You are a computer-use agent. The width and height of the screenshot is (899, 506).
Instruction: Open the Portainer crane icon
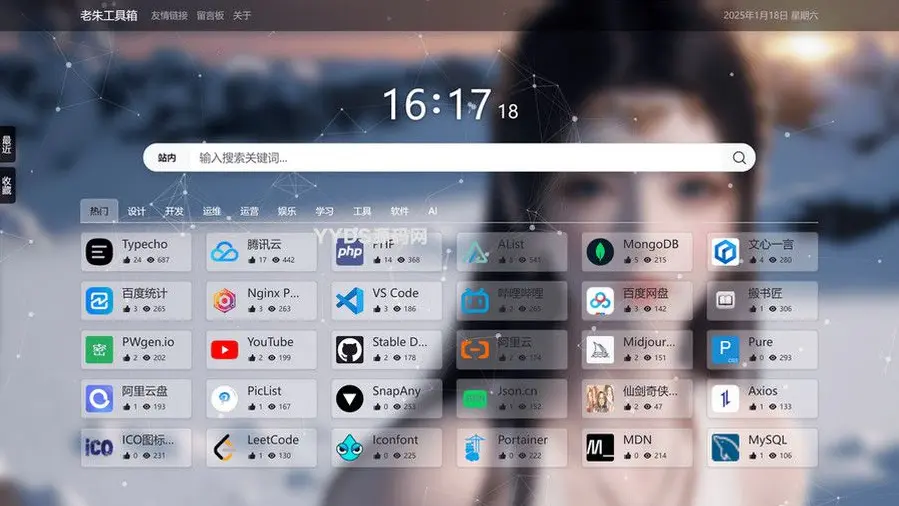[x=475, y=448]
